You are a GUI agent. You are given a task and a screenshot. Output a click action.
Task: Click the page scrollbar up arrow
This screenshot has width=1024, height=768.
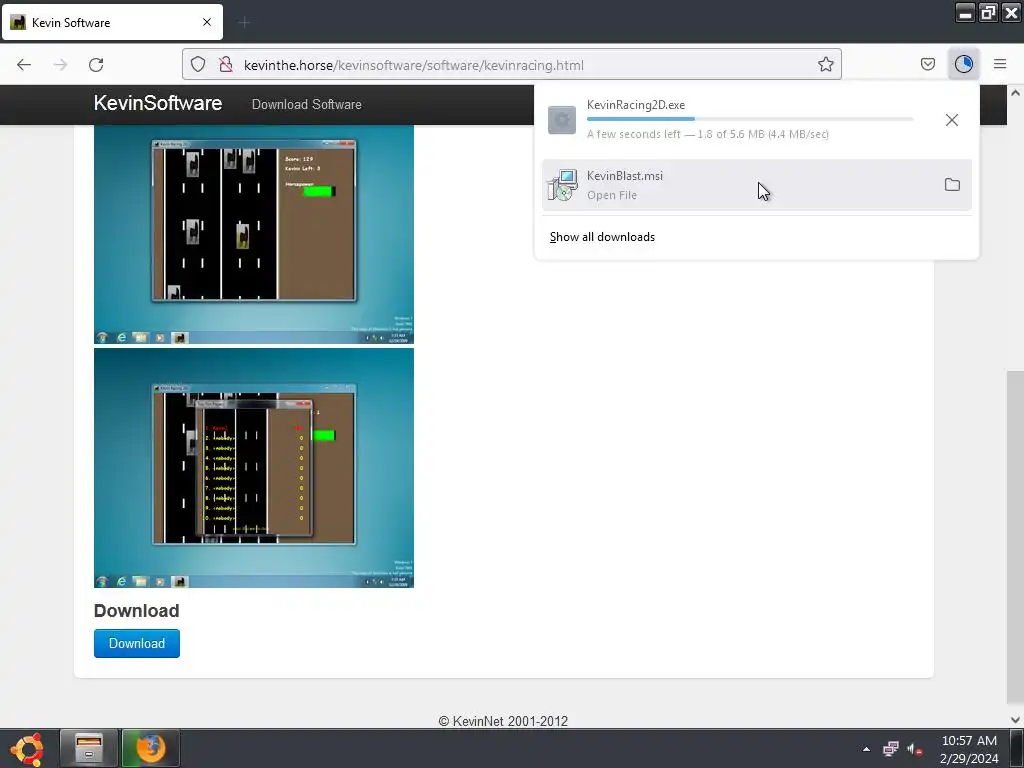[x=1016, y=93]
